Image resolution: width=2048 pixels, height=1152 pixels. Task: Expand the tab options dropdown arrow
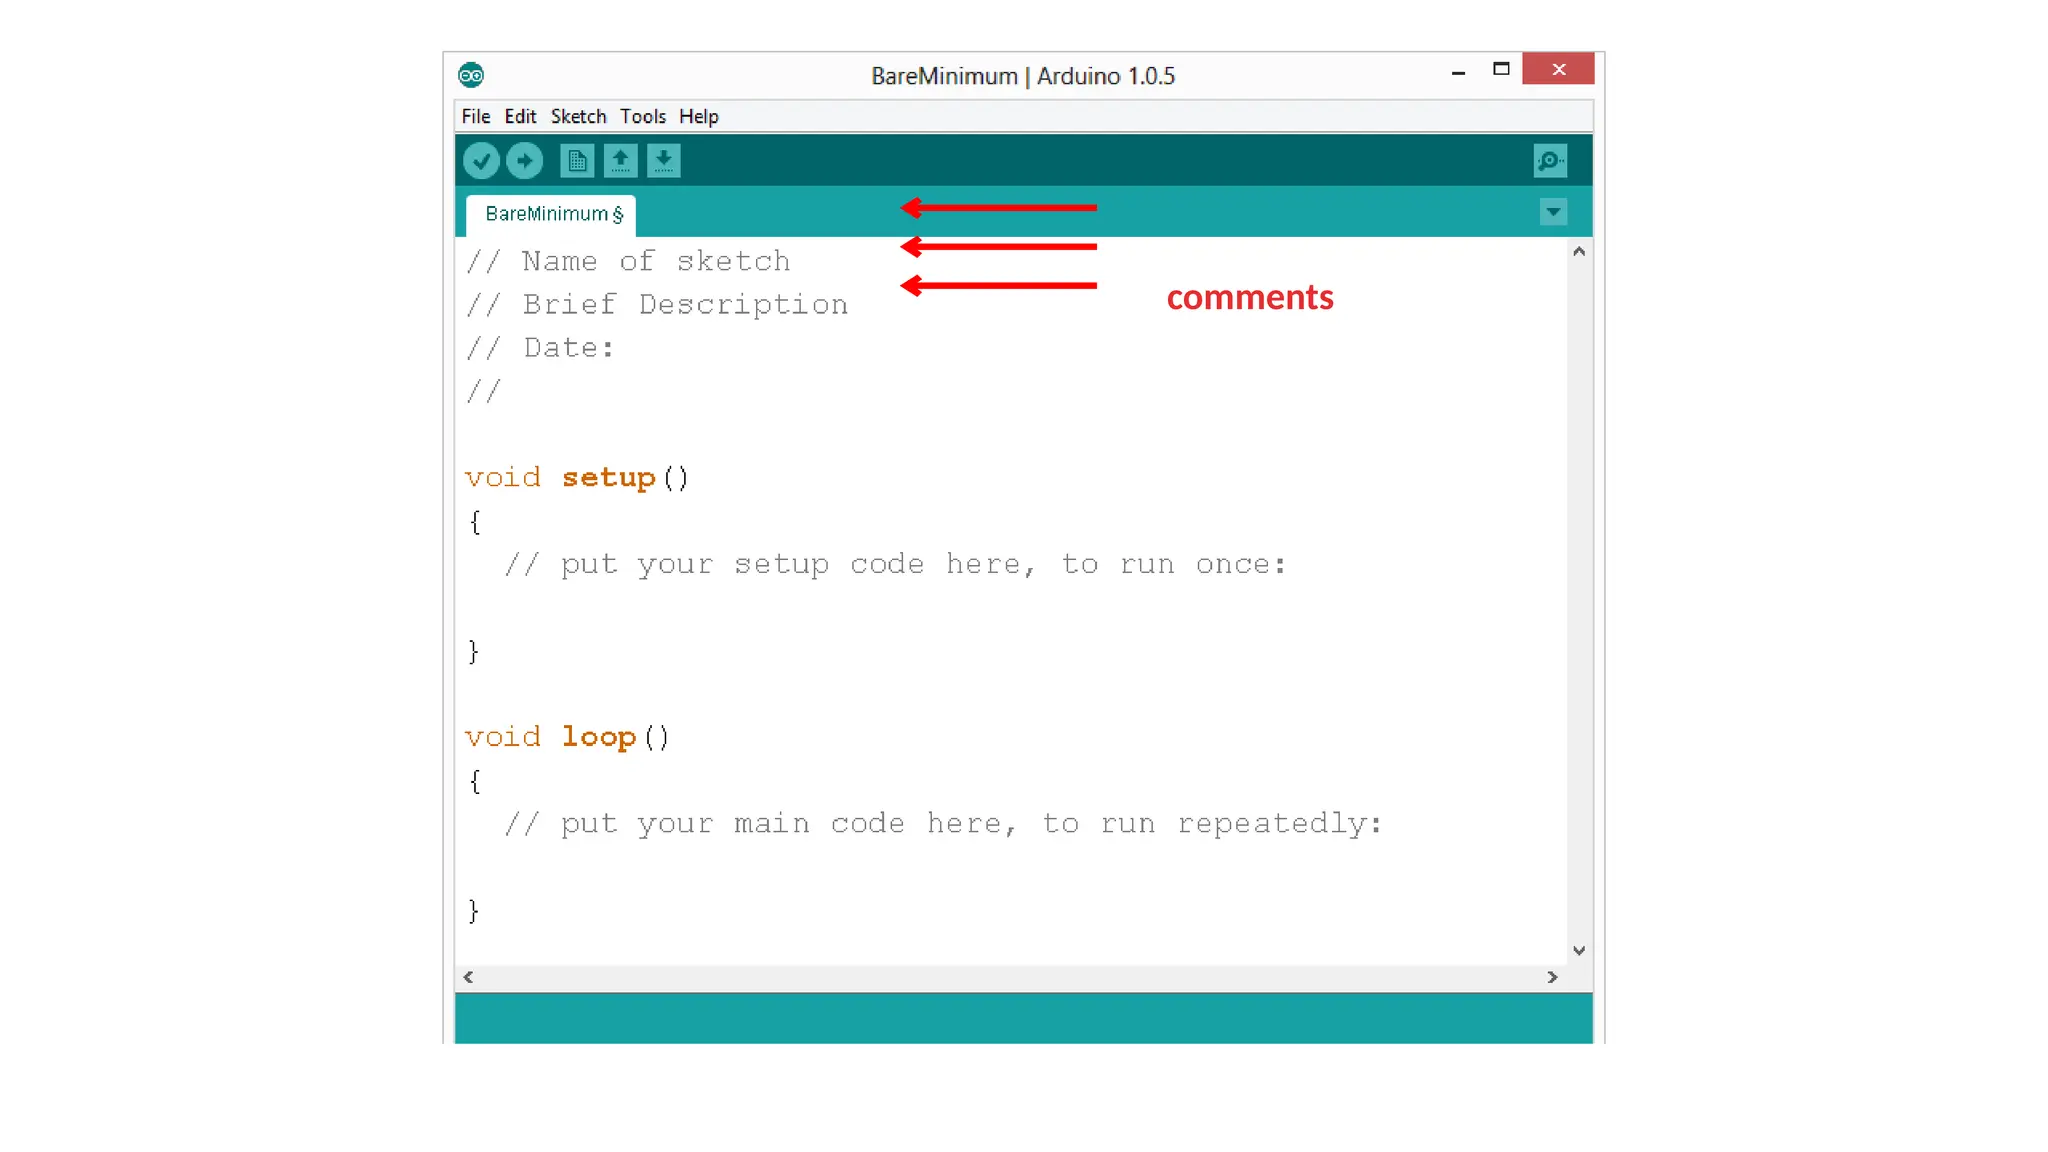1553,212
